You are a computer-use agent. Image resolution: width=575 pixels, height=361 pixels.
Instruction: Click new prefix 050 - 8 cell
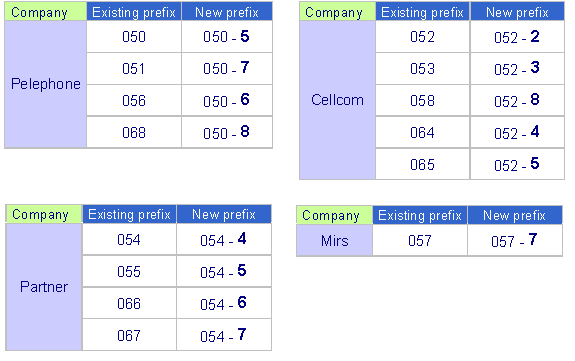pyautogui.click(x=227, y=132)
